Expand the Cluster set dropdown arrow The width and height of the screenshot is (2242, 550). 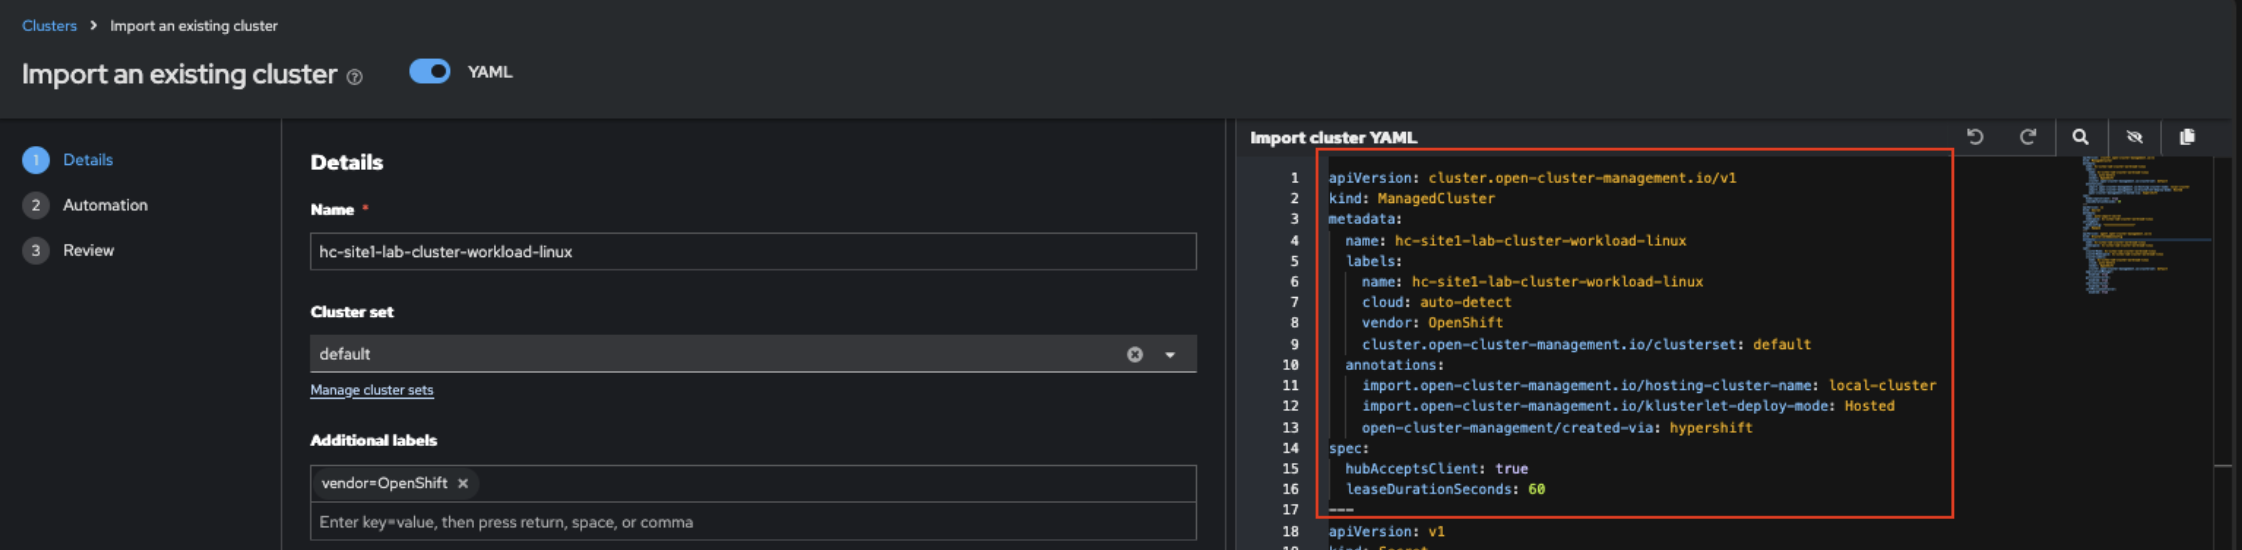click(x=1170, y=354)
